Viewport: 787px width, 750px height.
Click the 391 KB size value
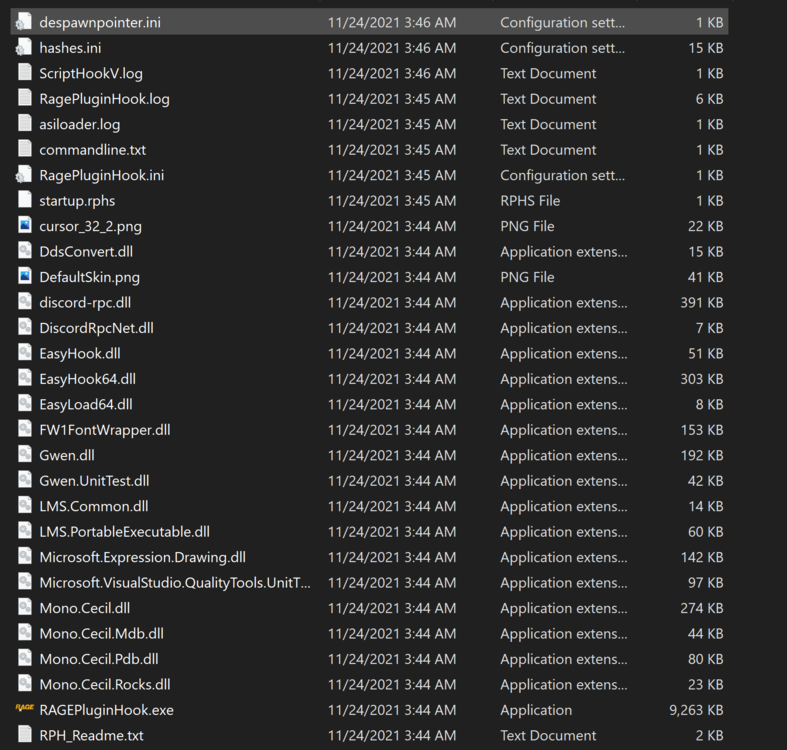pos(702,303)
